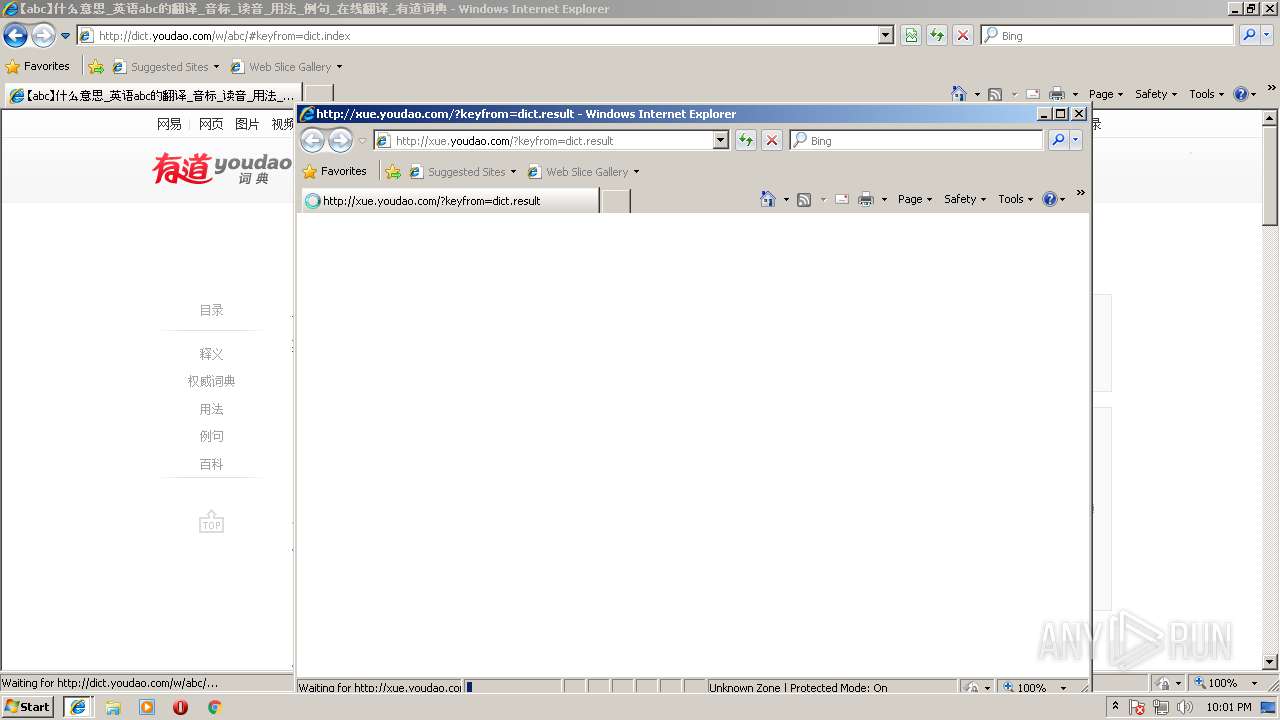Click Feeds icon in front window command bar

(804, 199)
